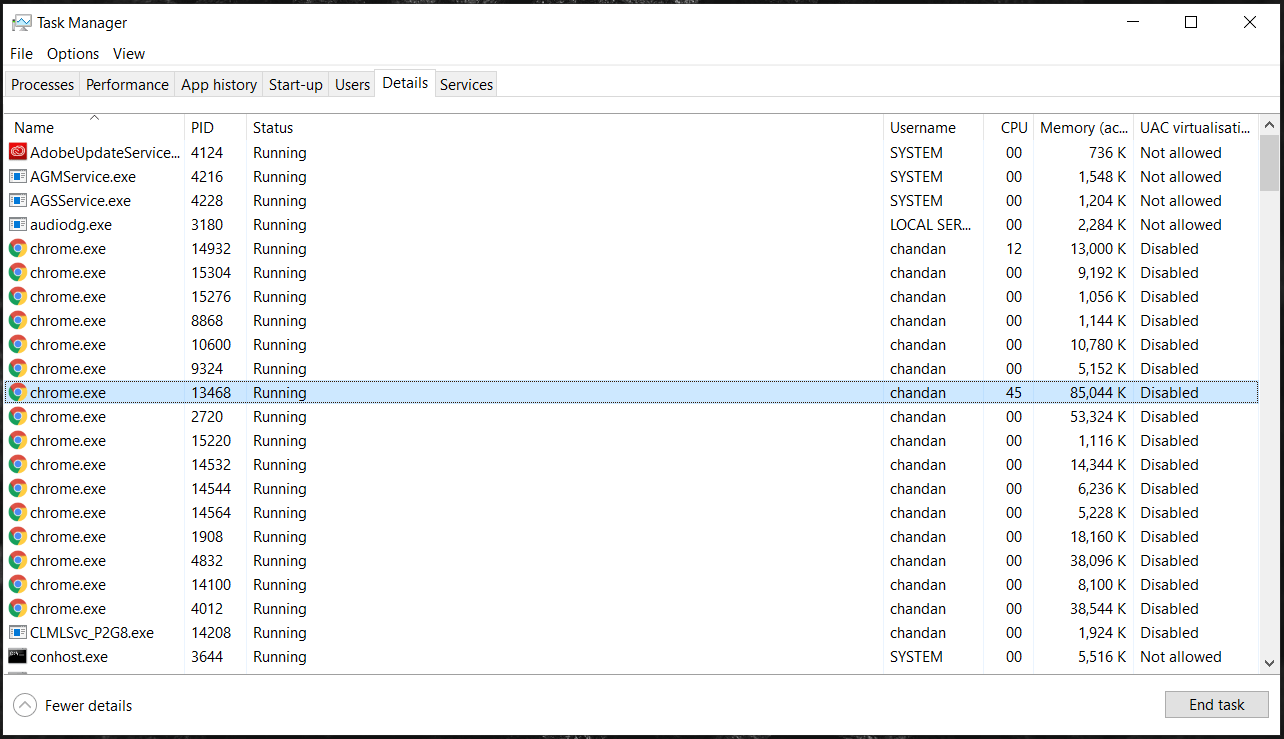
Task: Click the PID 14208 cell
Action: coord(211,633)
